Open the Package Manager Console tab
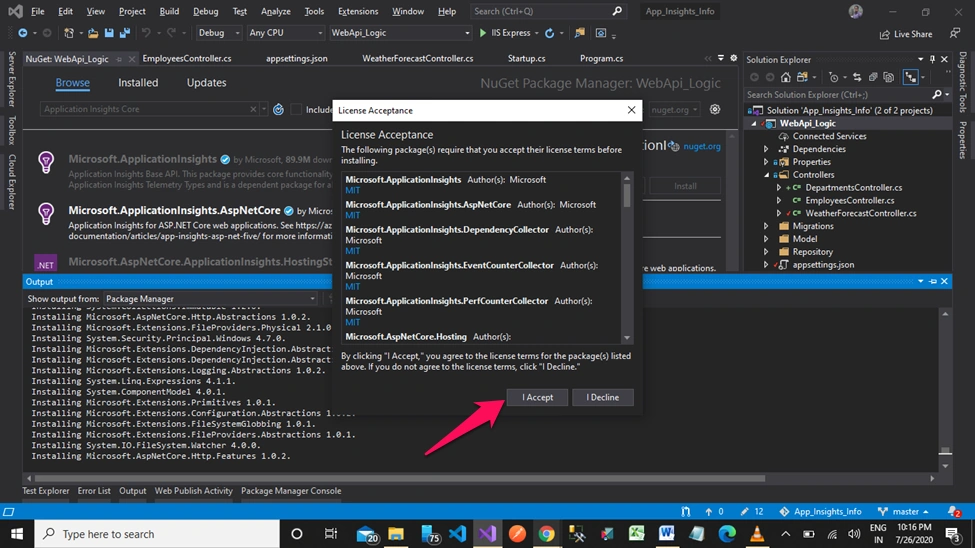This screenshot has width=975, height=548. pos(290,491)
